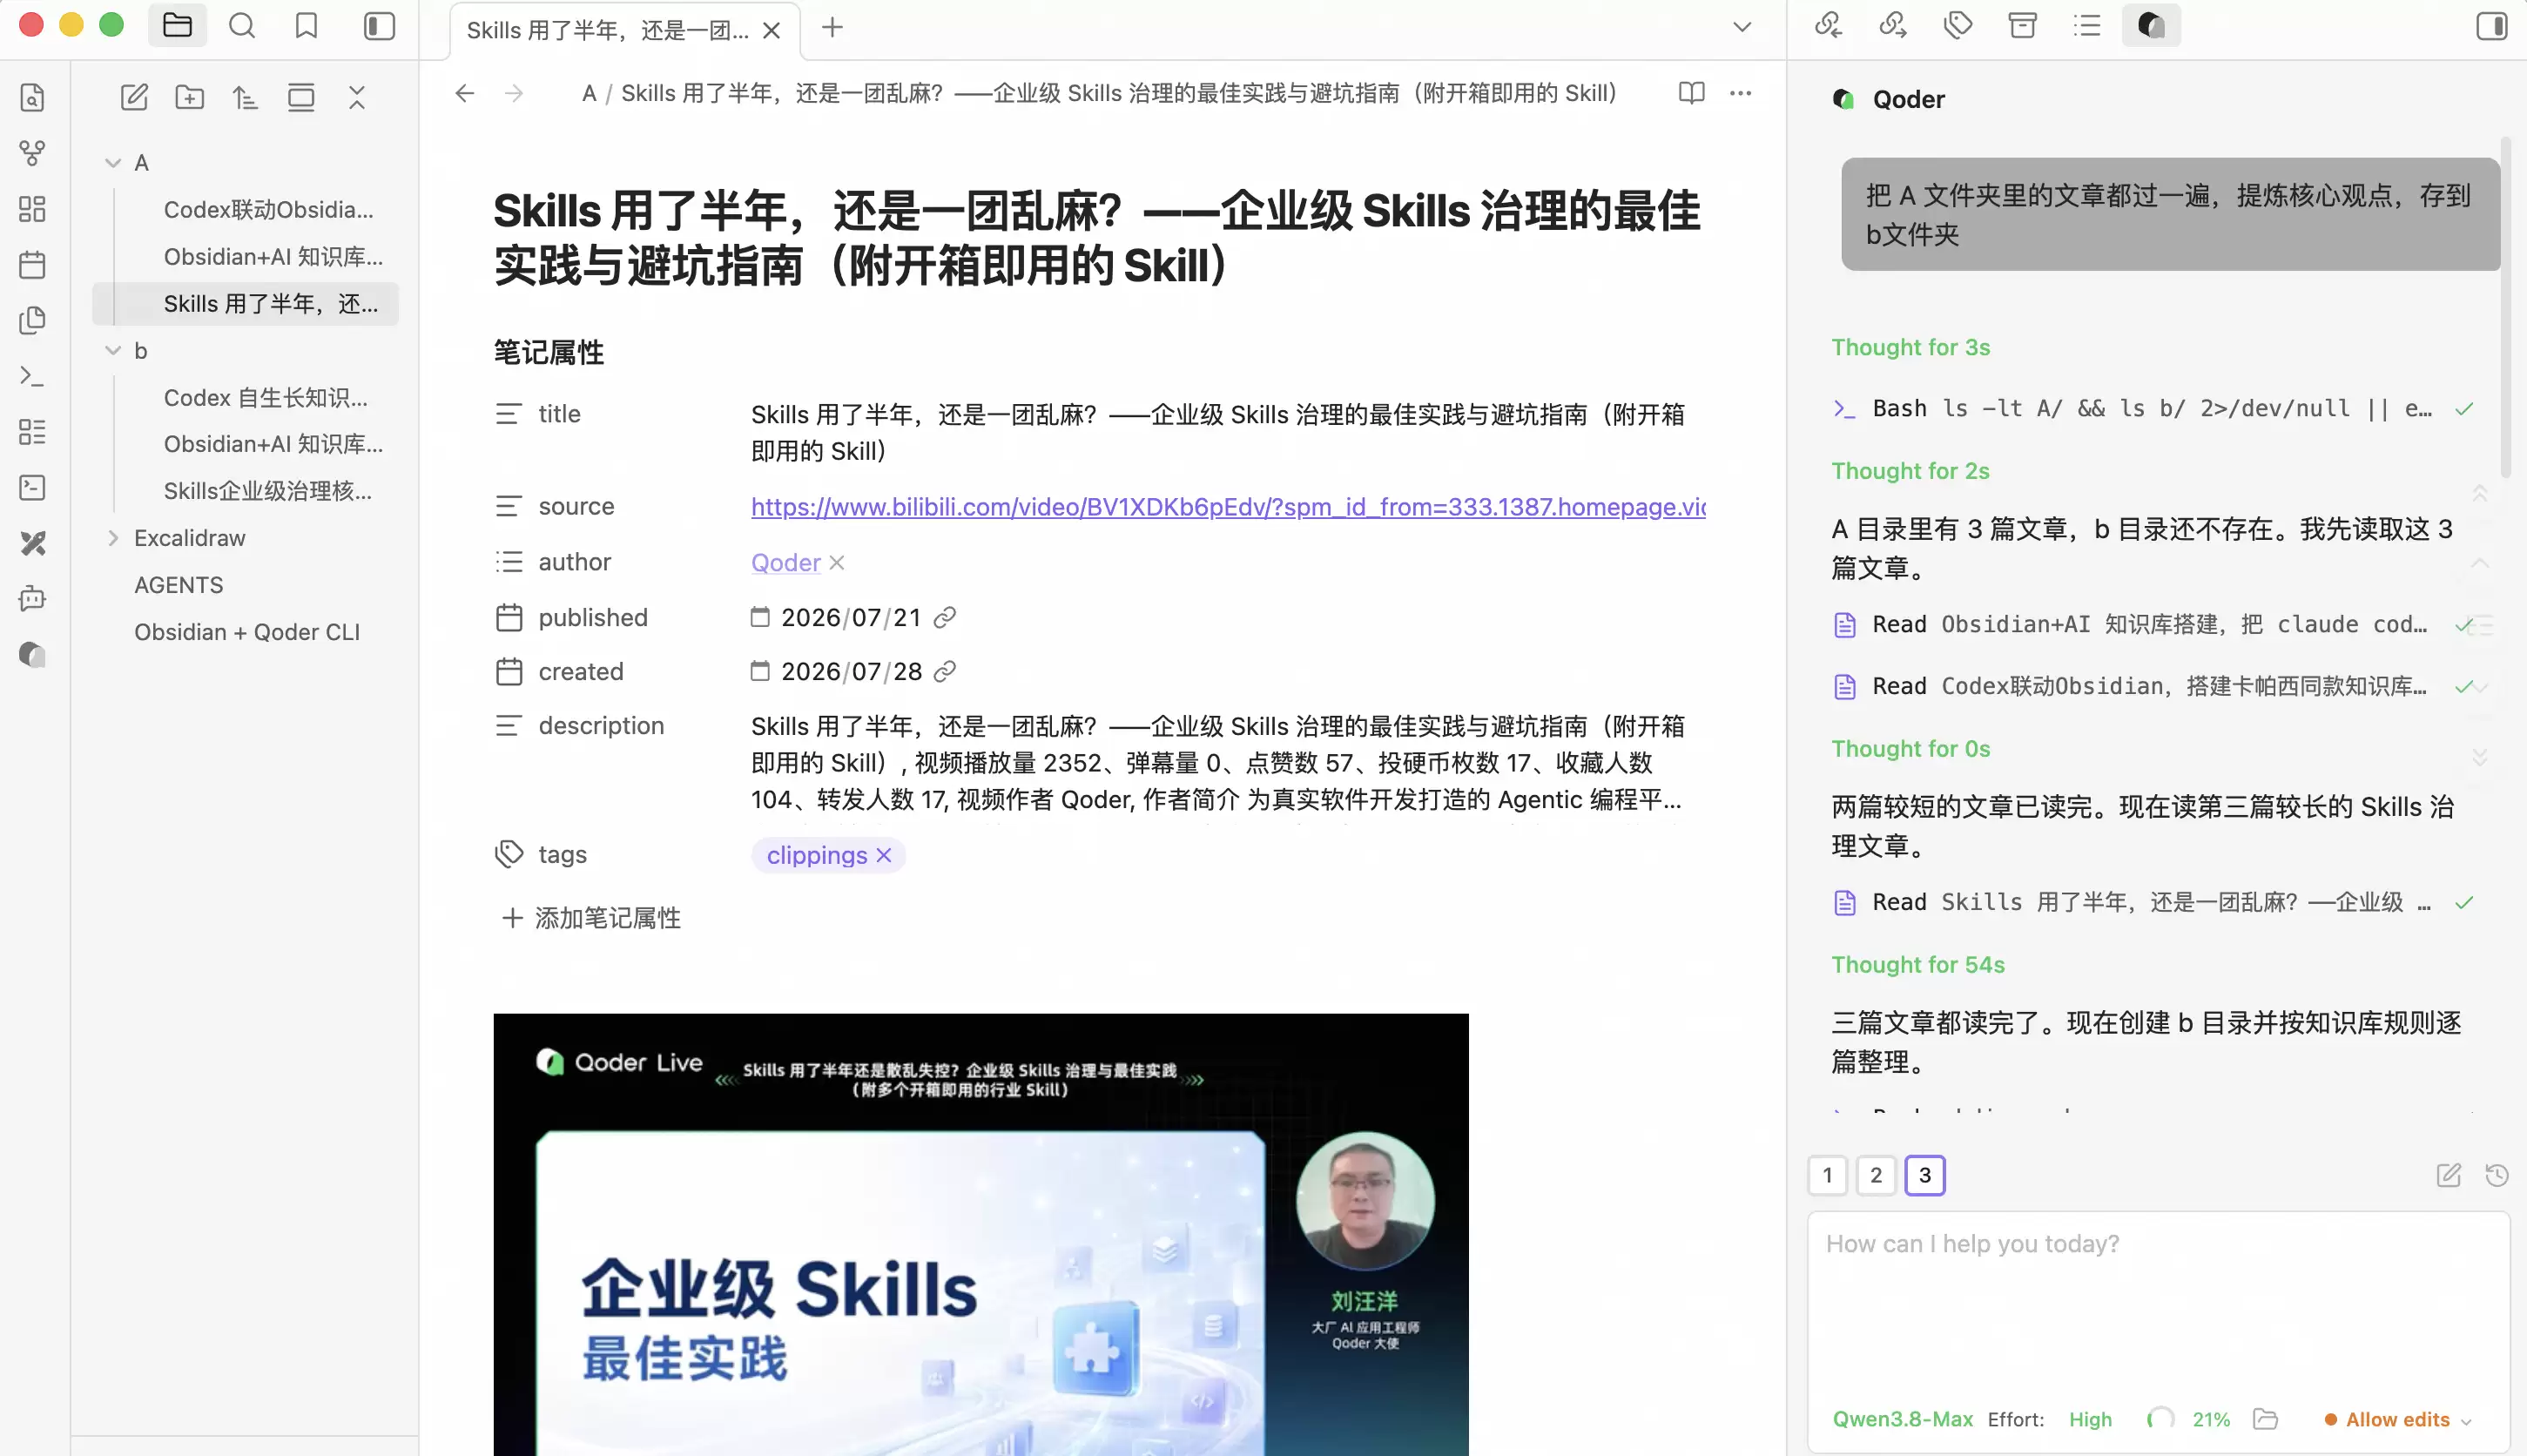Open chat history clock icon
Viewport: 2527px width, 1456px height.
coord(2497,1175)
